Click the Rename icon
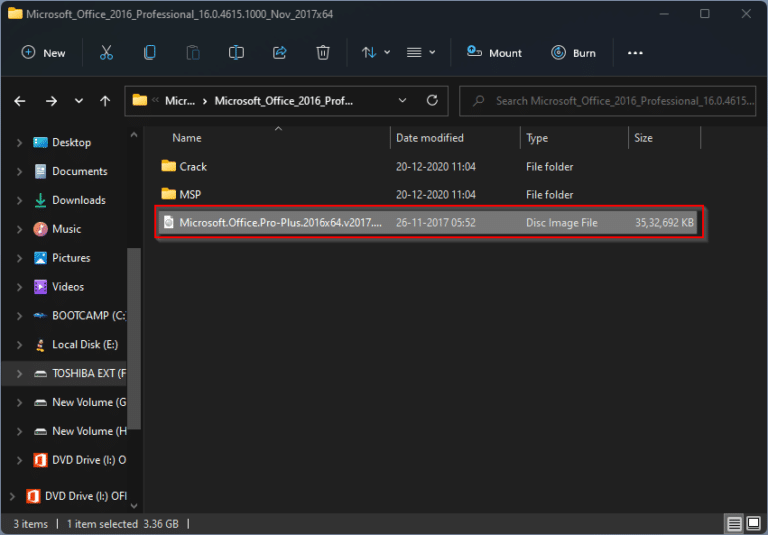Screen dimensions: 768x535 coord(236,52)
